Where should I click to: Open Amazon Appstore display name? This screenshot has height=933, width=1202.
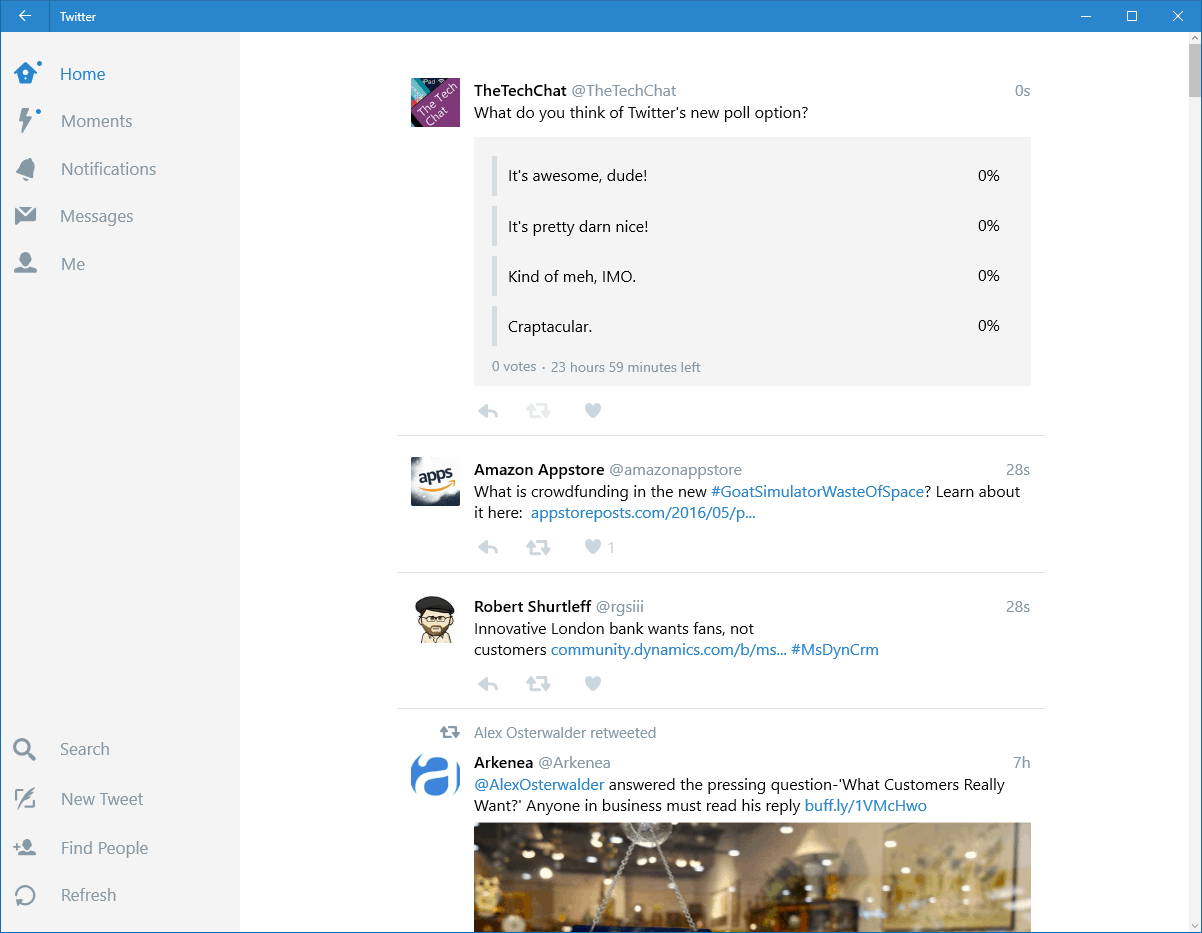[x=539, y=470]
